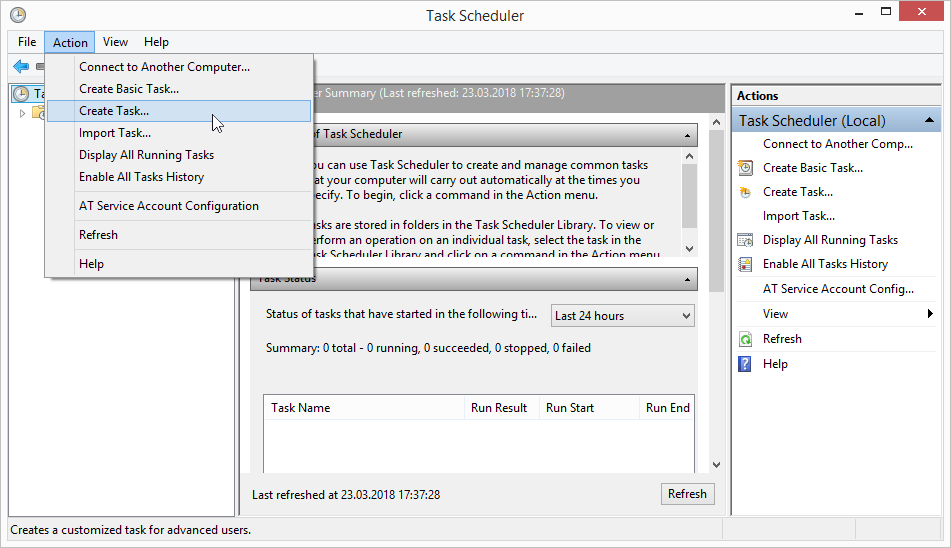Click the main pane scrollbar up arrow
The width and height of the screenshot is (951, 548).
point(716,122)
